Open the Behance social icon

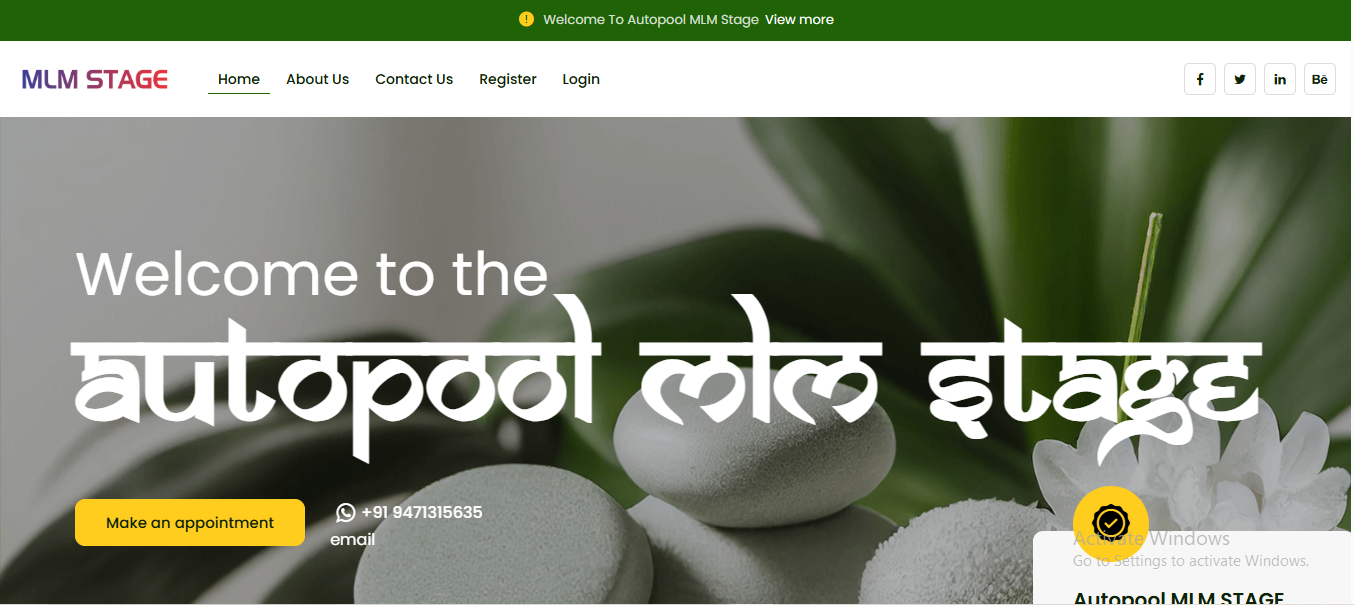tap(1319, 79)
